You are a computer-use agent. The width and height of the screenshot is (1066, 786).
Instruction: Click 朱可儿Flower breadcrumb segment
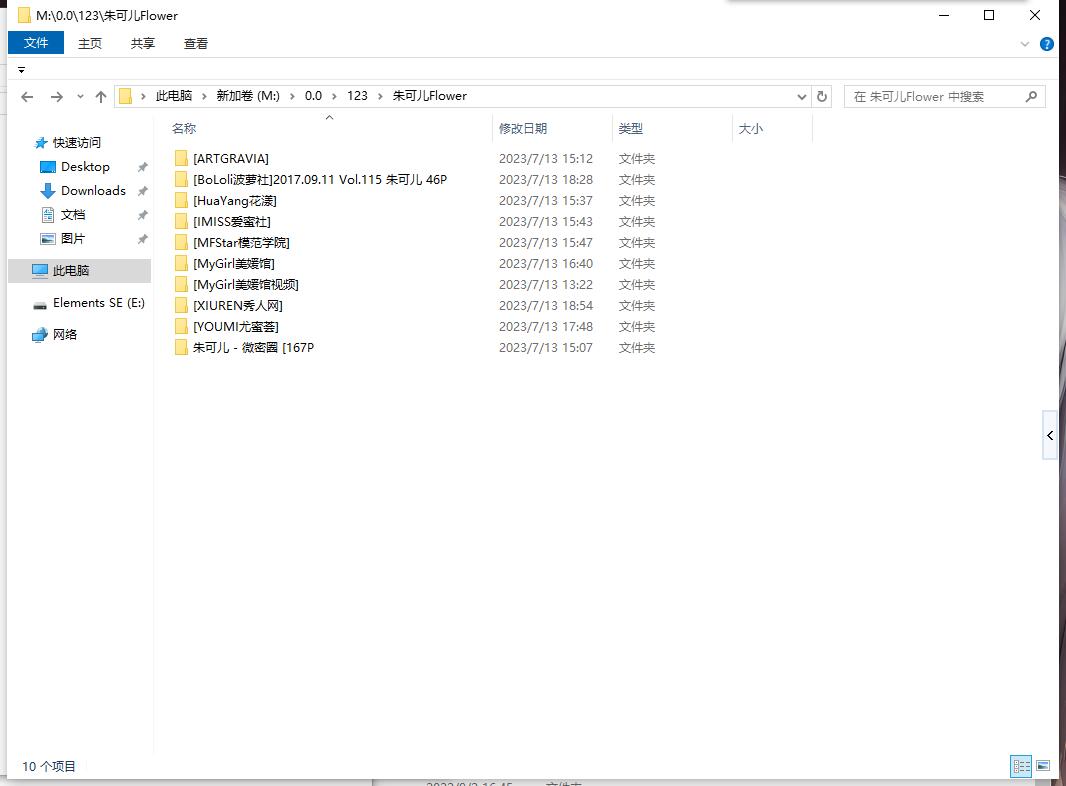[x=430, y=96]
